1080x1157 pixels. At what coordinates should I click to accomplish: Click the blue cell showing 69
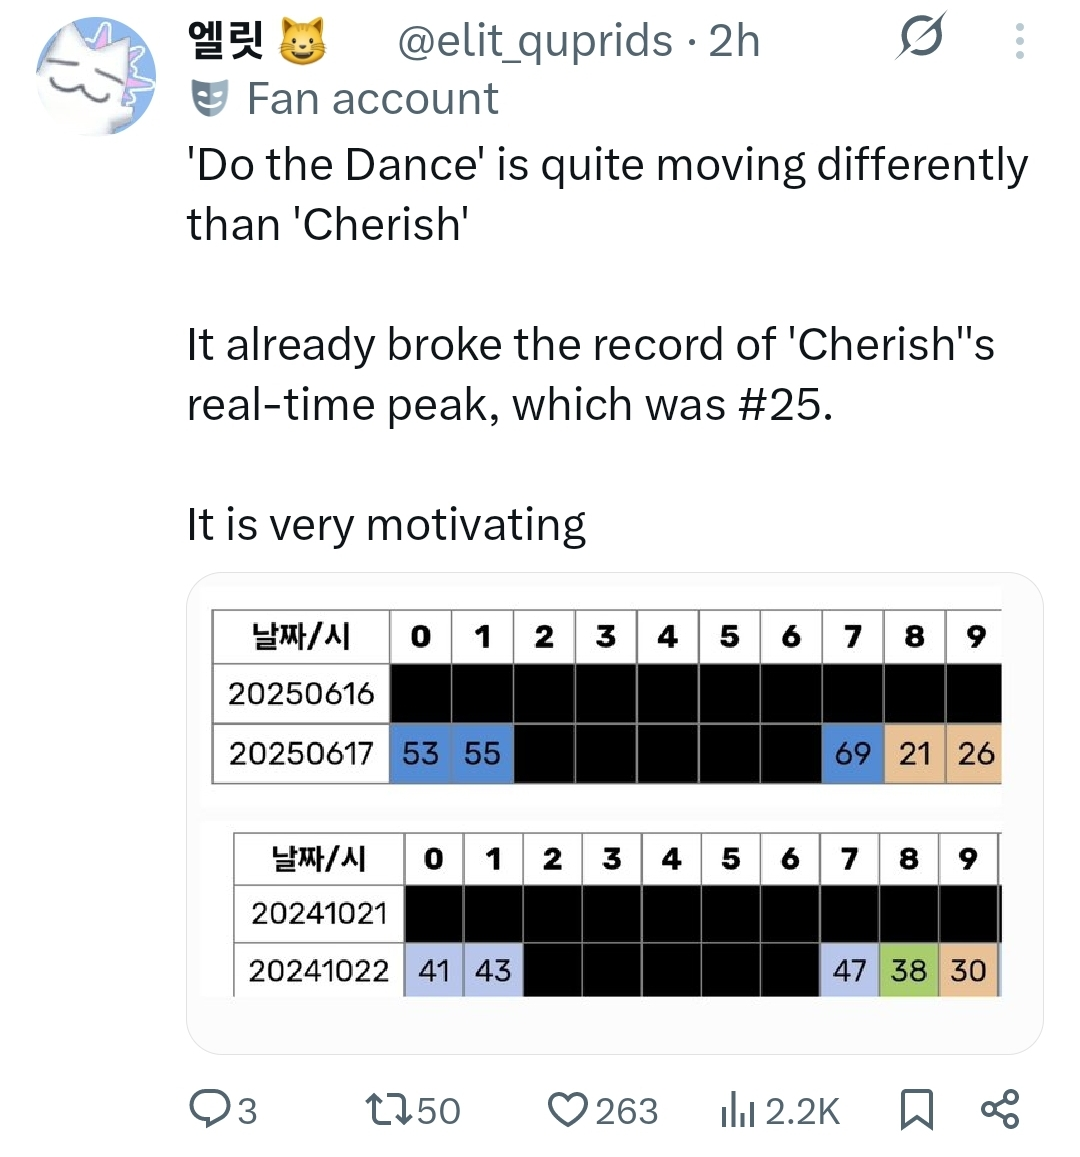point(852,753)
